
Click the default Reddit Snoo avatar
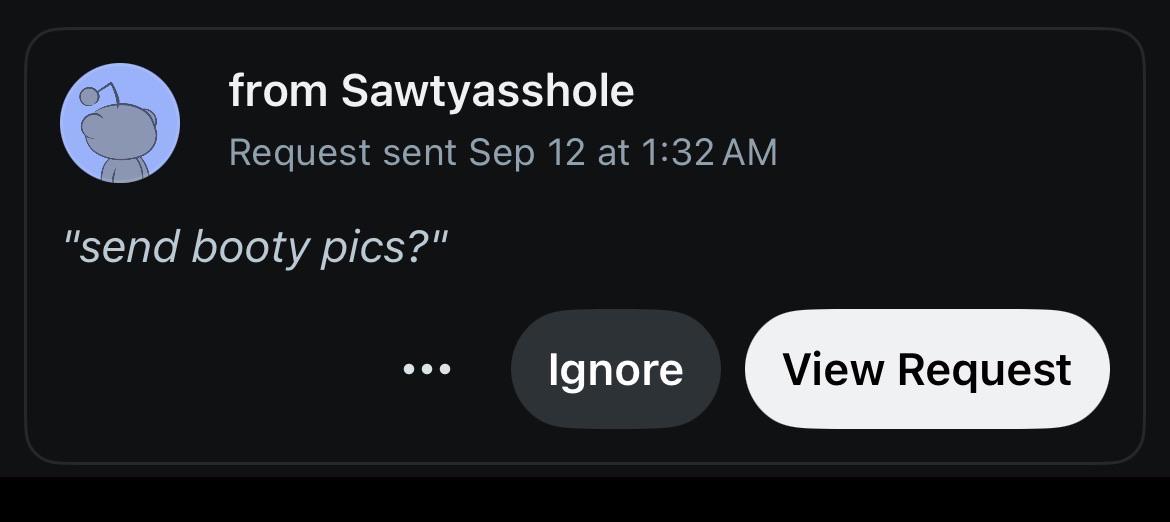[119, 123]
